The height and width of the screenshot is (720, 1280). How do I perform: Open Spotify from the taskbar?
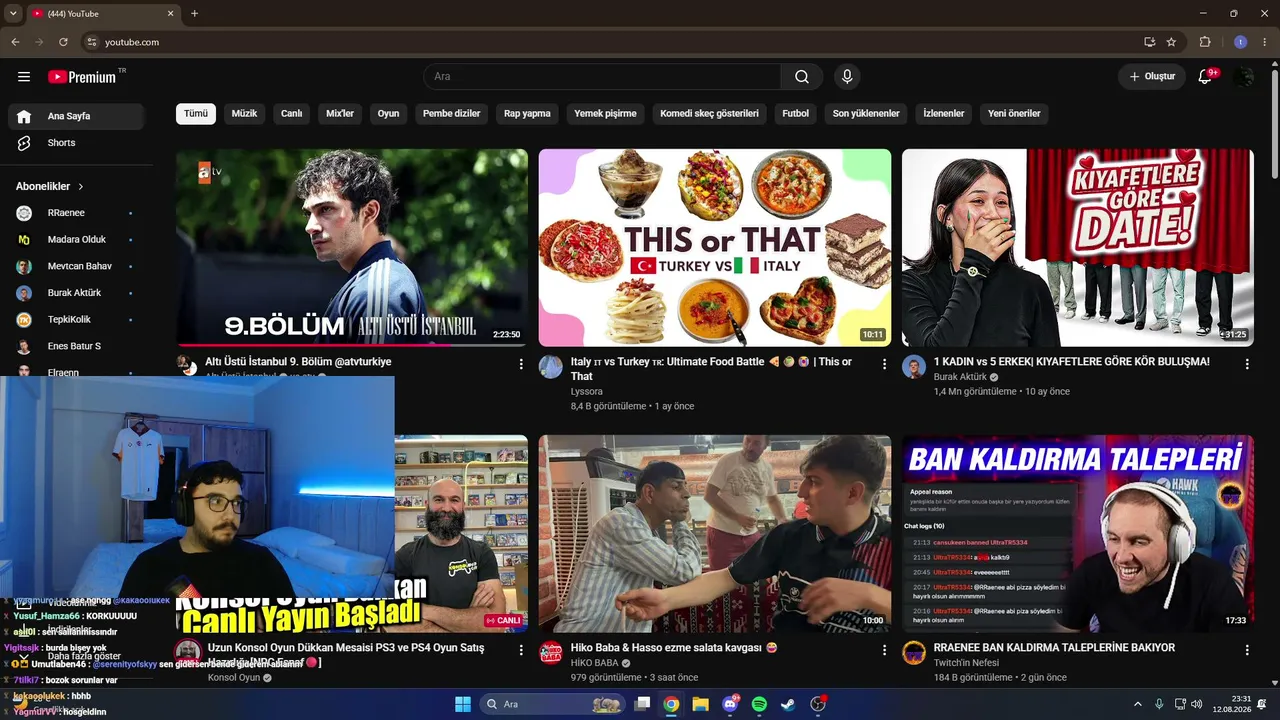(759, 704)
